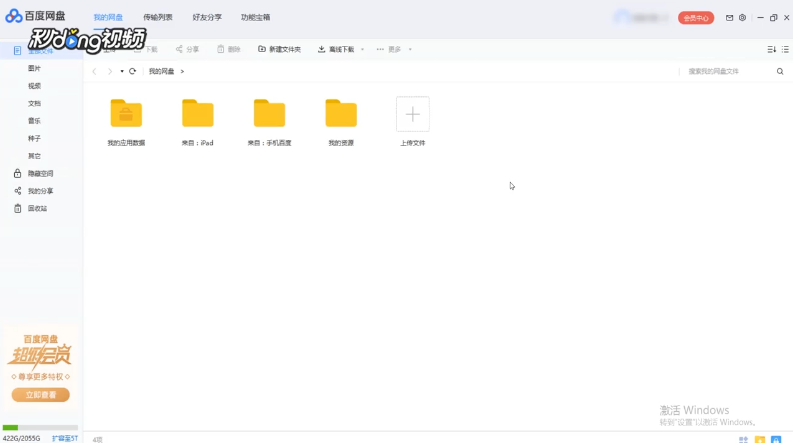Click the 删除 delete toolbar button
The image size is (793, 443).
point(229,49)
